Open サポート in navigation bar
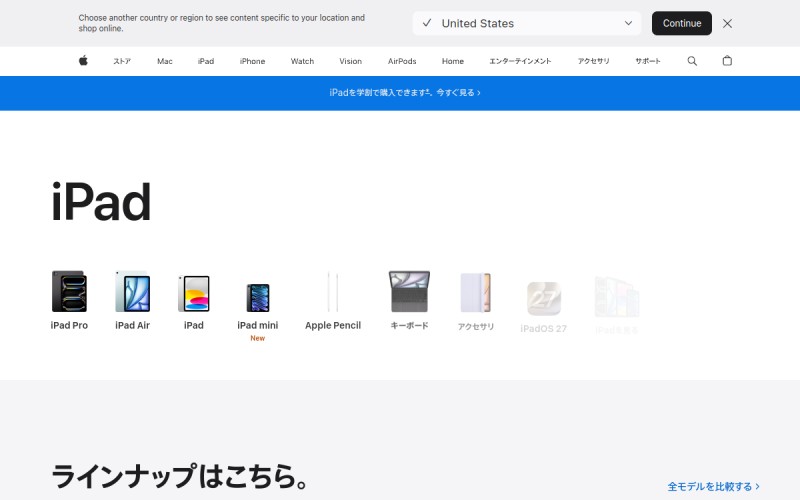Viewport: 800px width, 500px height. (648, 61)
